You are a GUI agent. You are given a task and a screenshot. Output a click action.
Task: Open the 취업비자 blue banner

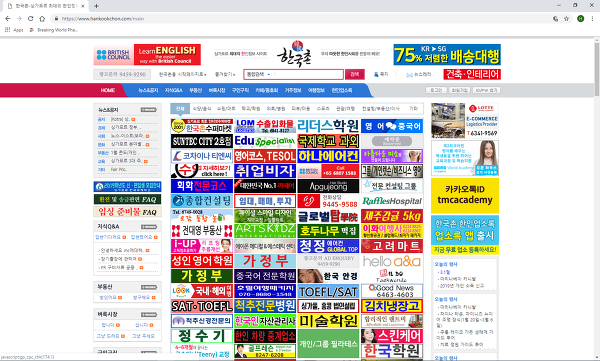(x=265, y=171)
